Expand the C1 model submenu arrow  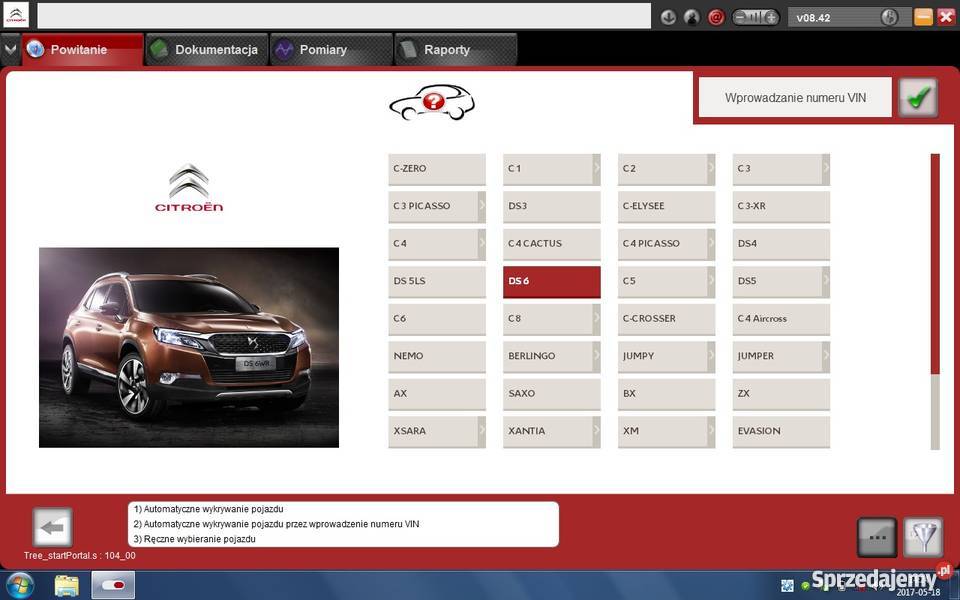pos(596,169)
